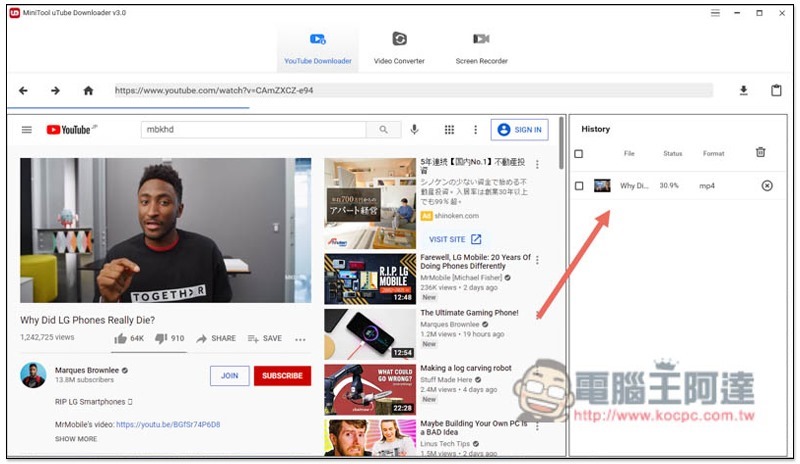Screen dimensions: 800x464
Task: Click the download arrow icon in toolbar
Action: coord(743,91)
